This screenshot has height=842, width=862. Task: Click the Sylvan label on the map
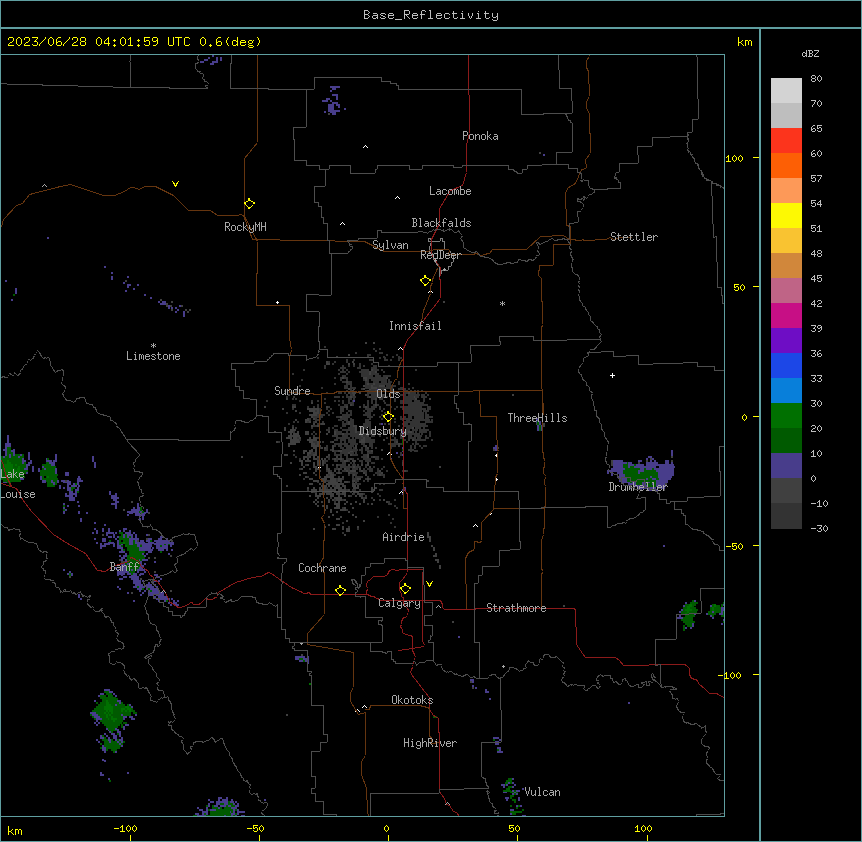pyautogui.click(x=390, y=245)
